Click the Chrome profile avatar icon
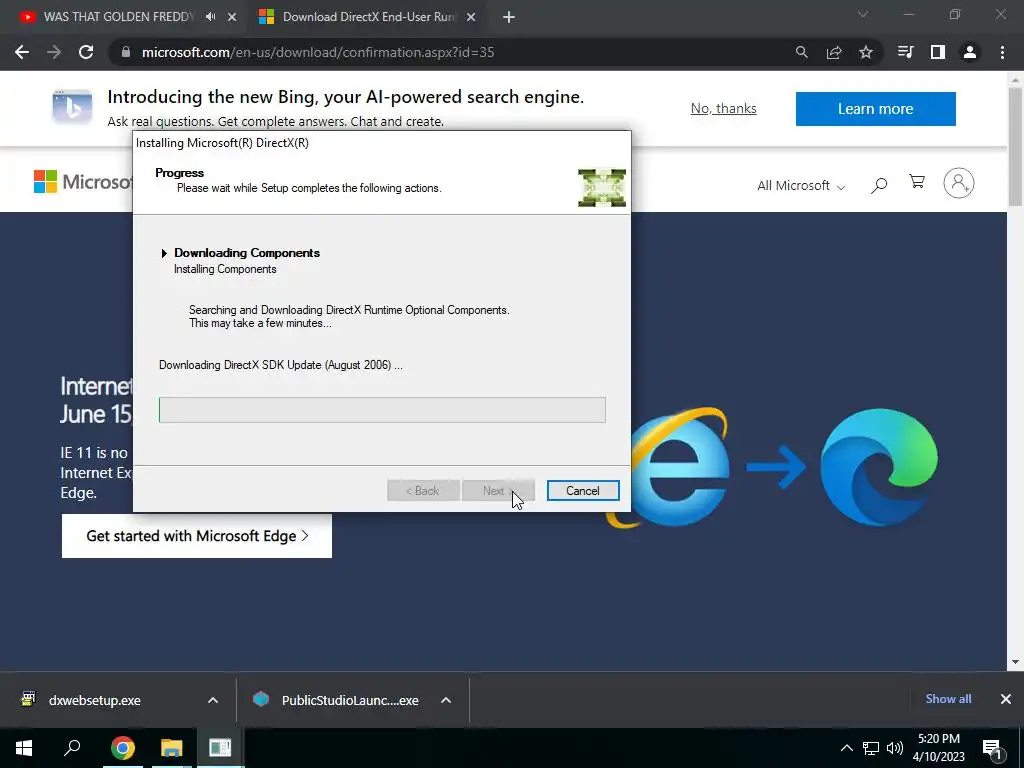Screen dimensions: 1024x768 (x=970, y=52)
